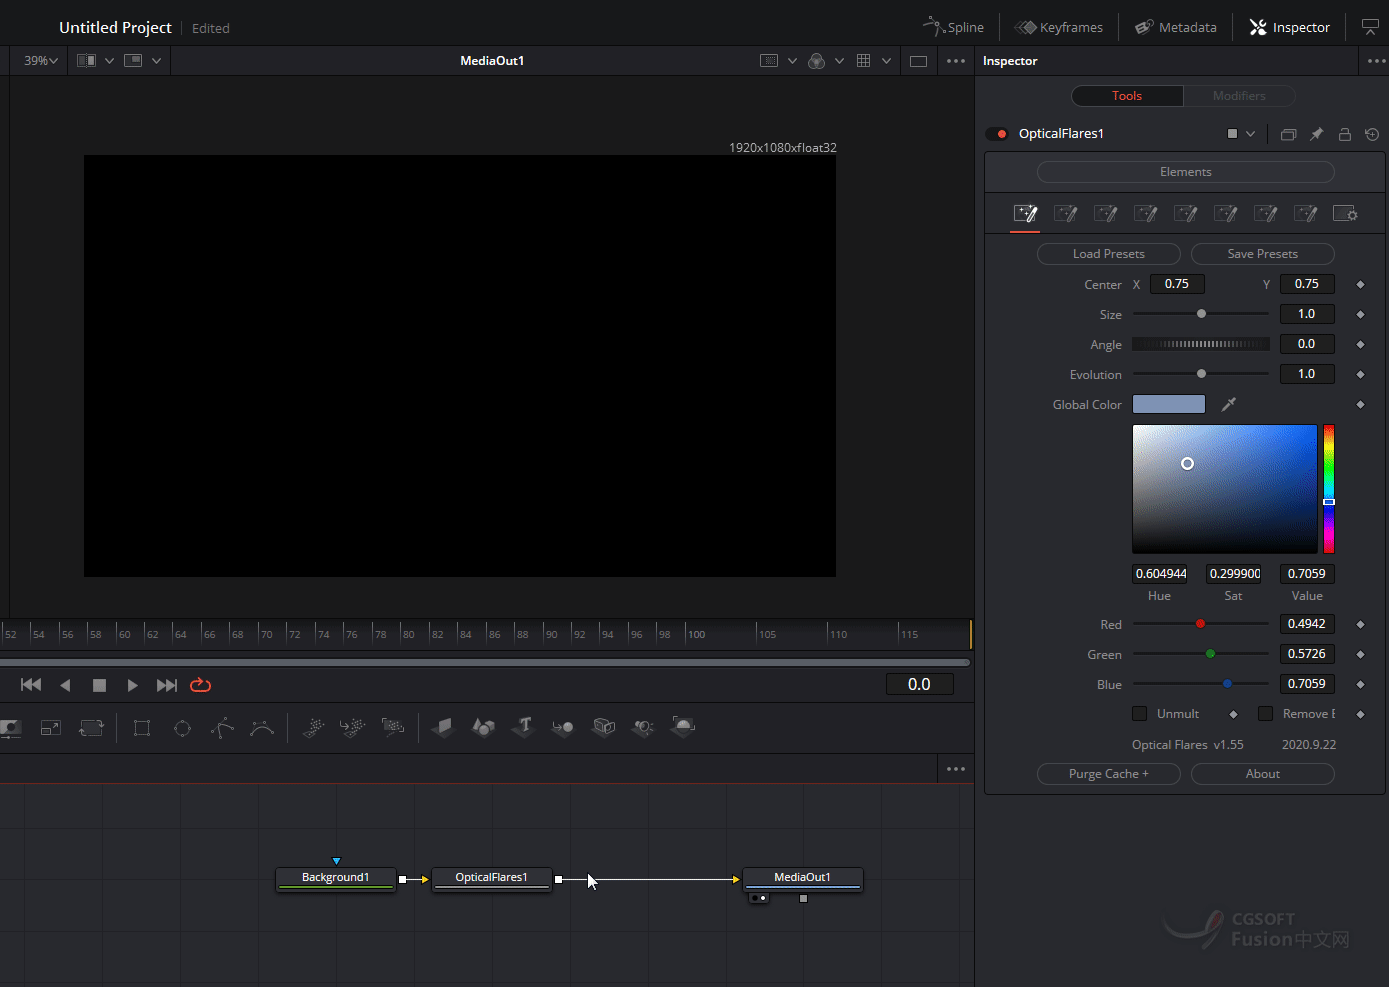The image size is (1389, 987).
Task: Add a Resize tool from the toolbar
Action: click(51, 728)
